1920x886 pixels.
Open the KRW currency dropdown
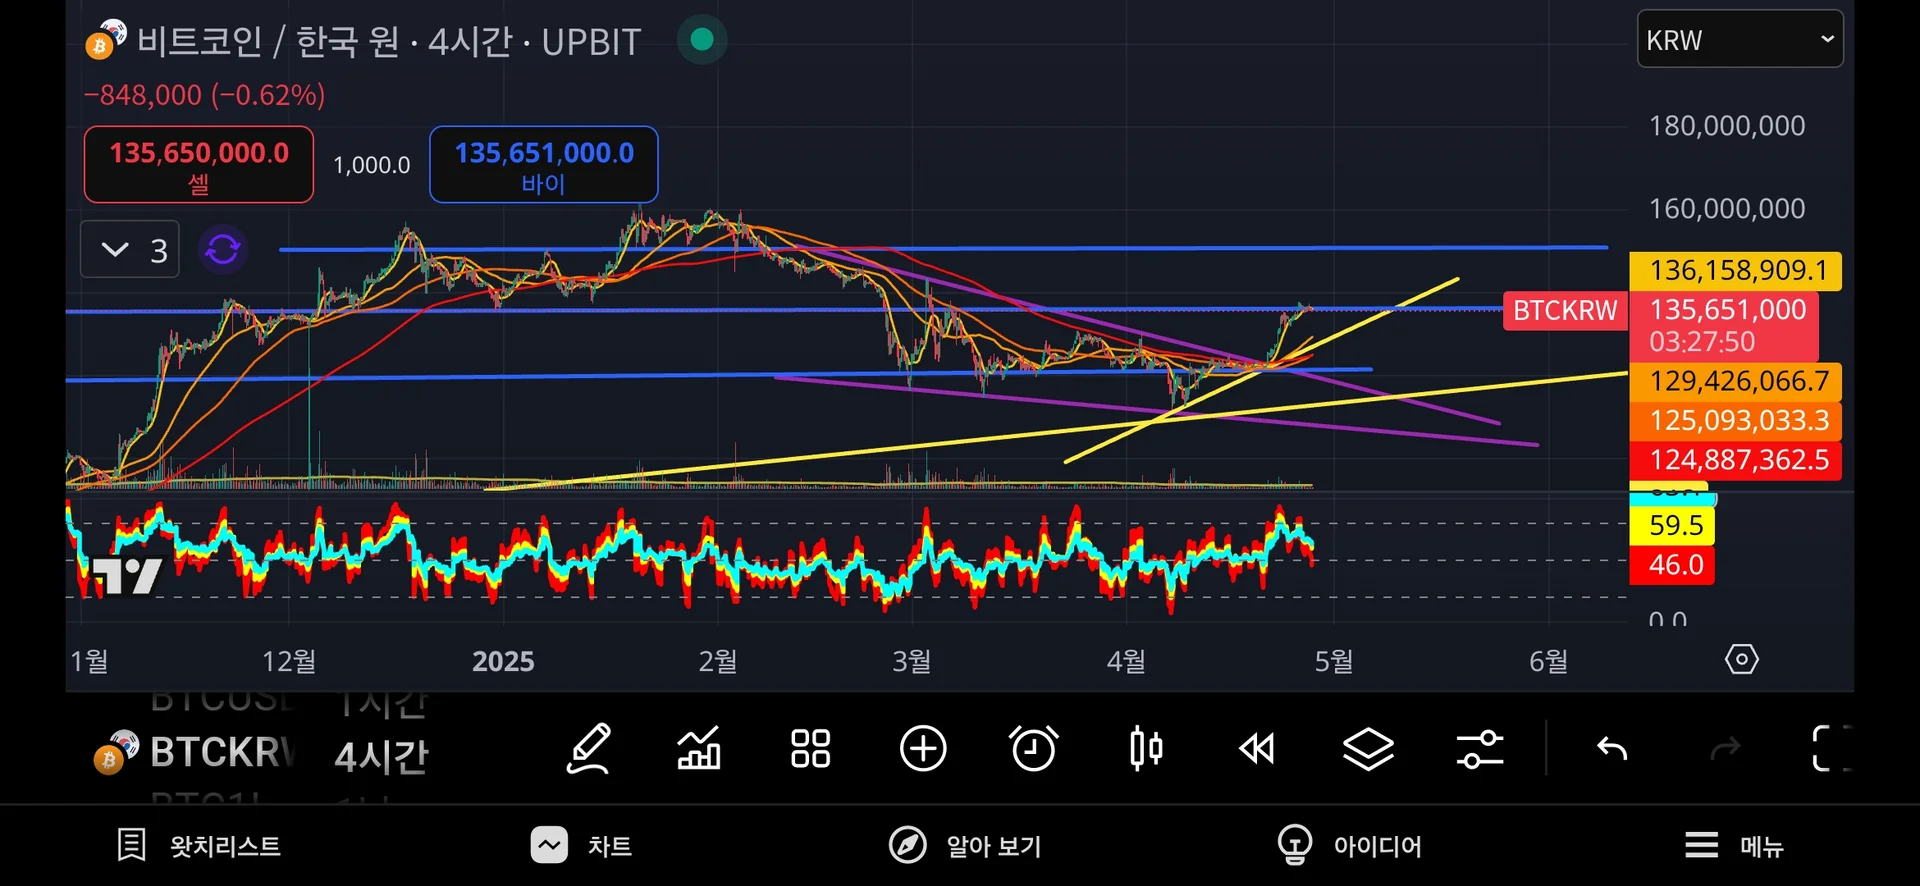pyautogui.click(x=1740, y=39)
